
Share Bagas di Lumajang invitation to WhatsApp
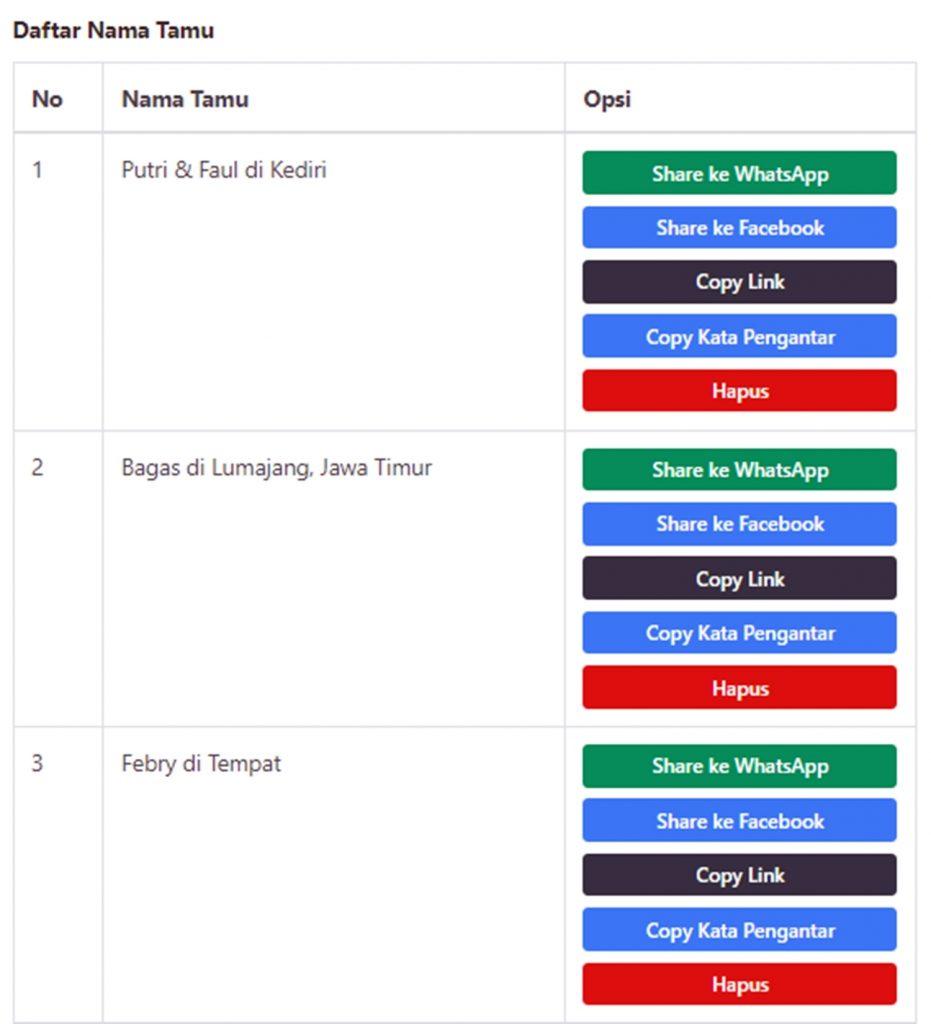739,470
